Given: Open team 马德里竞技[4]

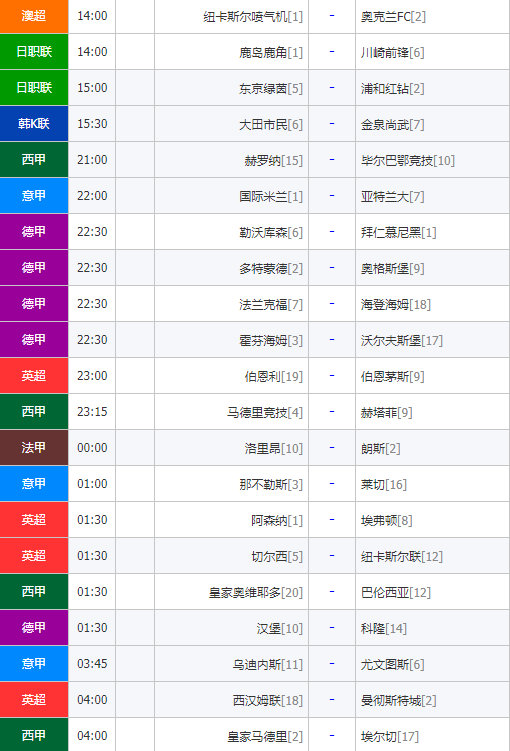Looking at the screenshot, I should 265,412.
